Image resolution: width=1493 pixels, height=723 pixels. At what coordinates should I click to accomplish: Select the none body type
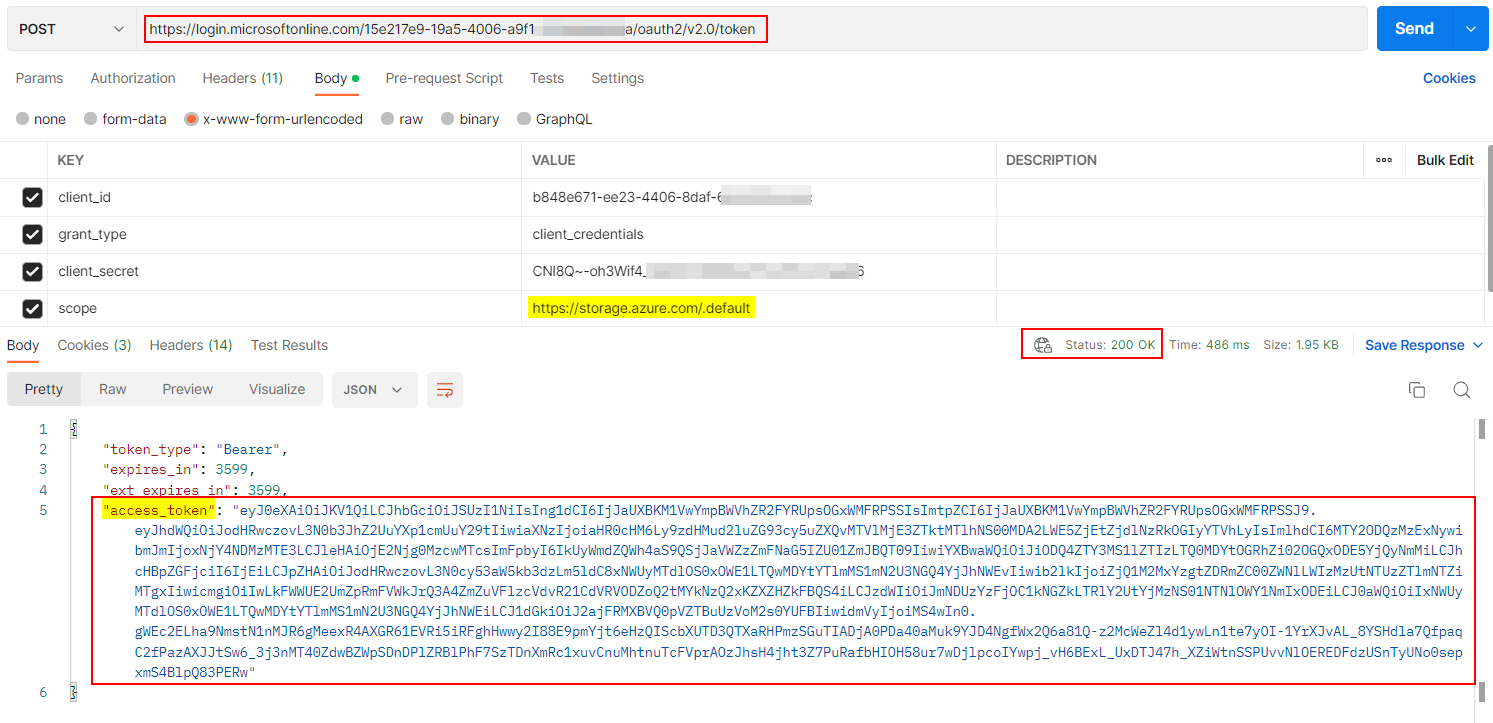(x=41, y=119)
